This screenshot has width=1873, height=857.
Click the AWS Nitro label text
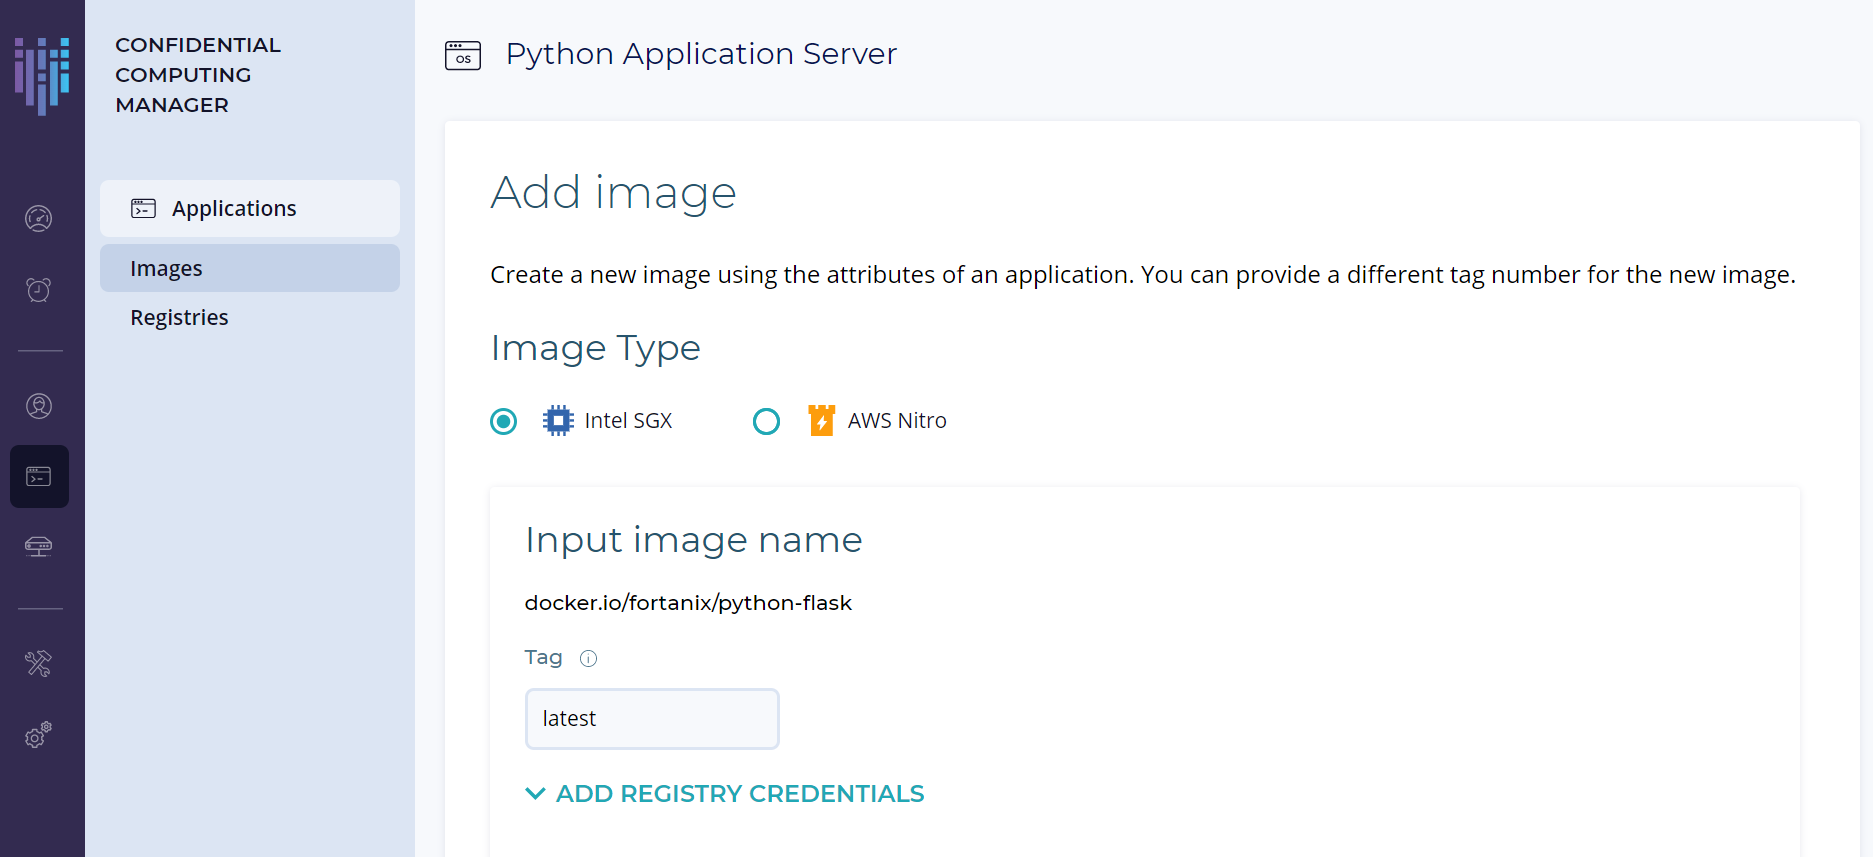(x=897, y=421)
